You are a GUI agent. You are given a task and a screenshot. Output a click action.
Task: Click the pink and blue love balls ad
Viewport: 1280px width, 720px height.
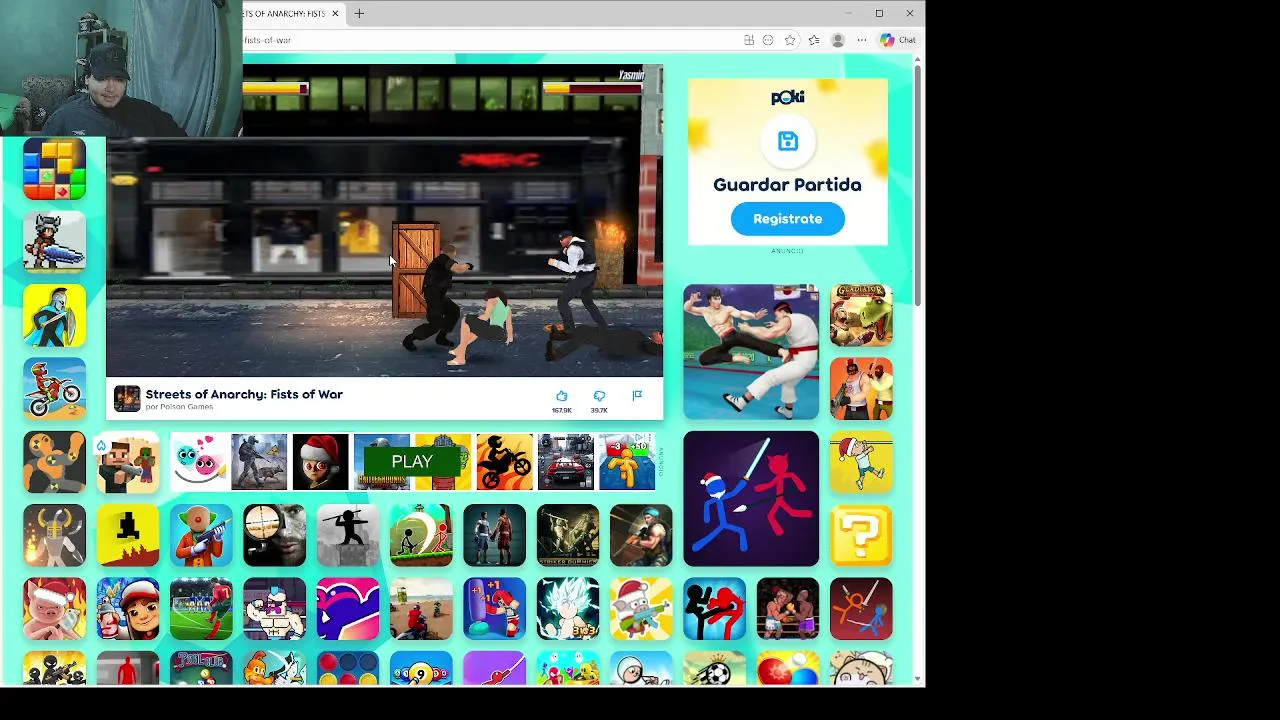click(x=198, y=462)
